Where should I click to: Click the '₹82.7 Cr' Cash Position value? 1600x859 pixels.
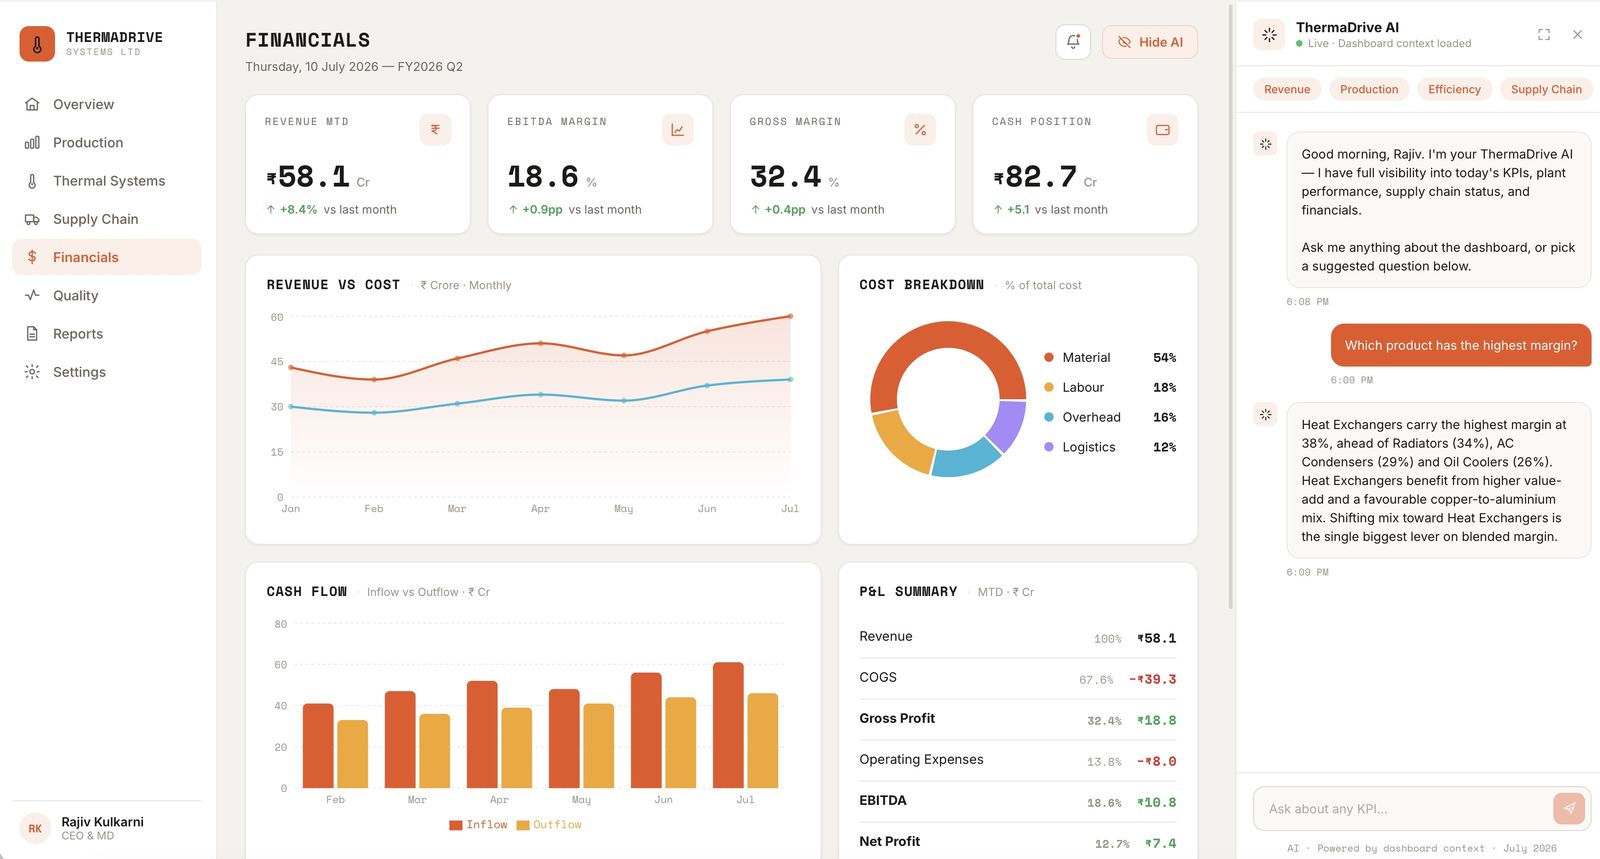click(x=1045, y=177)
